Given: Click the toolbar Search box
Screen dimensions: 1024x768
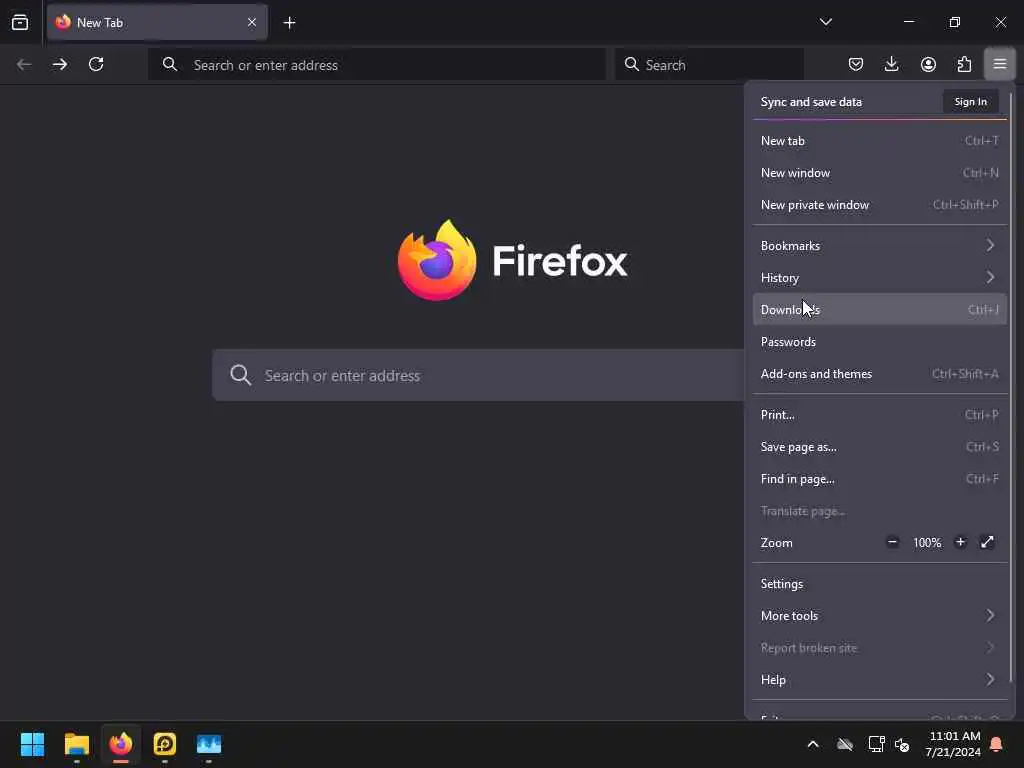Looking at the screenshot, I should click(x=709, y=65).
